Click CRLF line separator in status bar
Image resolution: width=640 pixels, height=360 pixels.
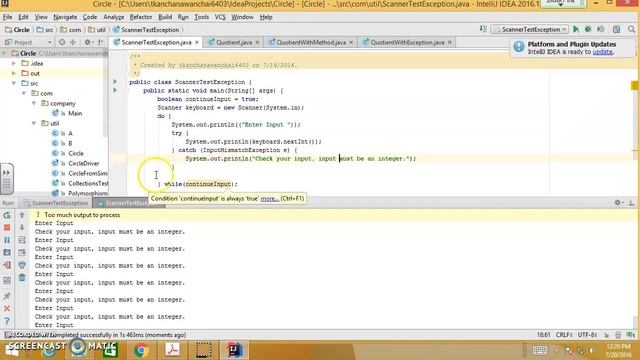(x=564, y=335)
